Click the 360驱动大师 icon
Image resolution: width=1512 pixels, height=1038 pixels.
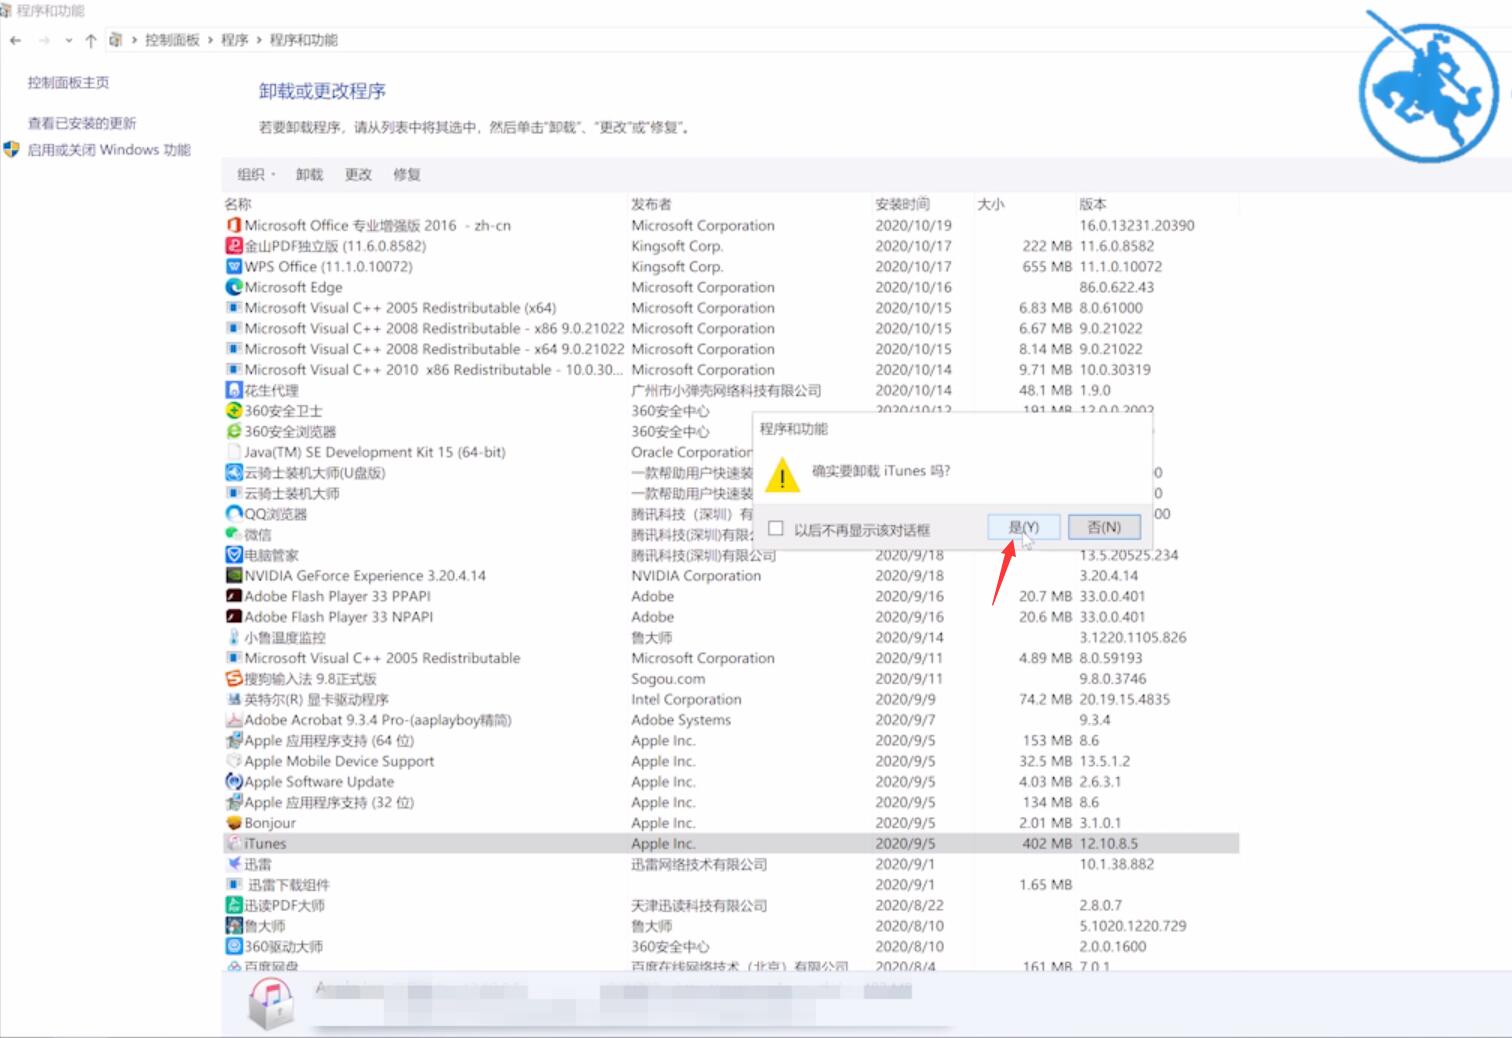pos(234,946)
